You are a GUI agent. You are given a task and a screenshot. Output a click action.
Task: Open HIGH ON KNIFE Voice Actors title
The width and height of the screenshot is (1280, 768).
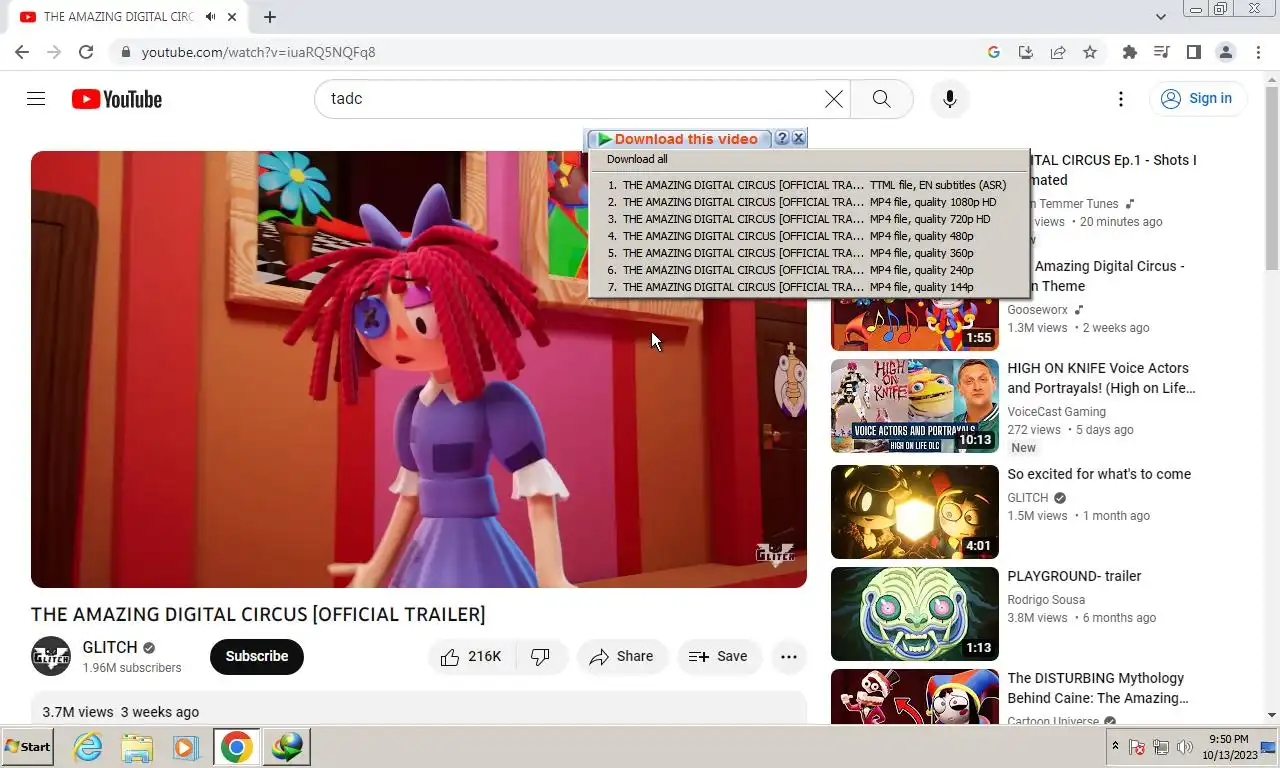[1101, 378]
